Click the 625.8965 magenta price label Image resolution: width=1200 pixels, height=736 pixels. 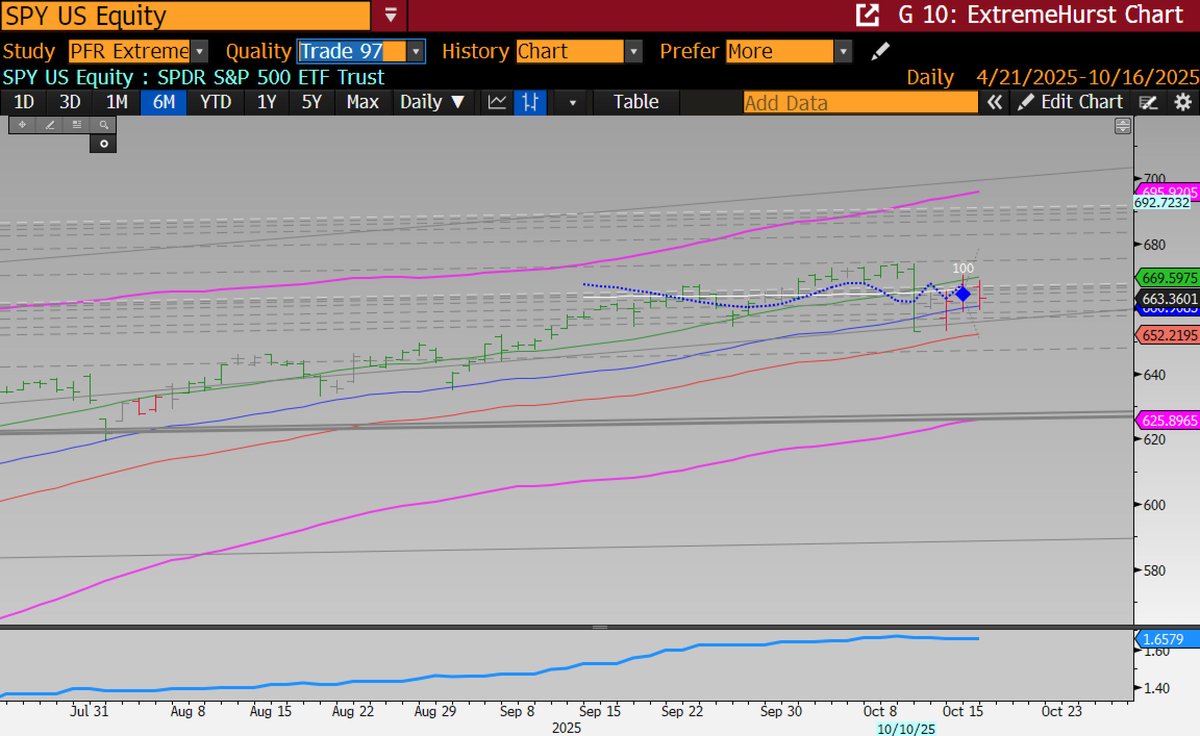(1168, 421)
